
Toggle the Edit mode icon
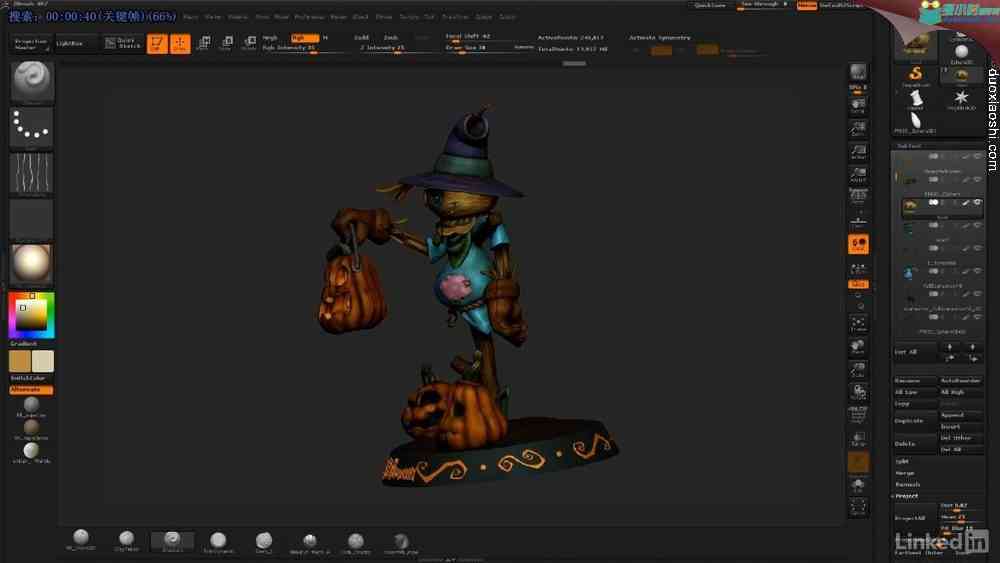(157, 43)
